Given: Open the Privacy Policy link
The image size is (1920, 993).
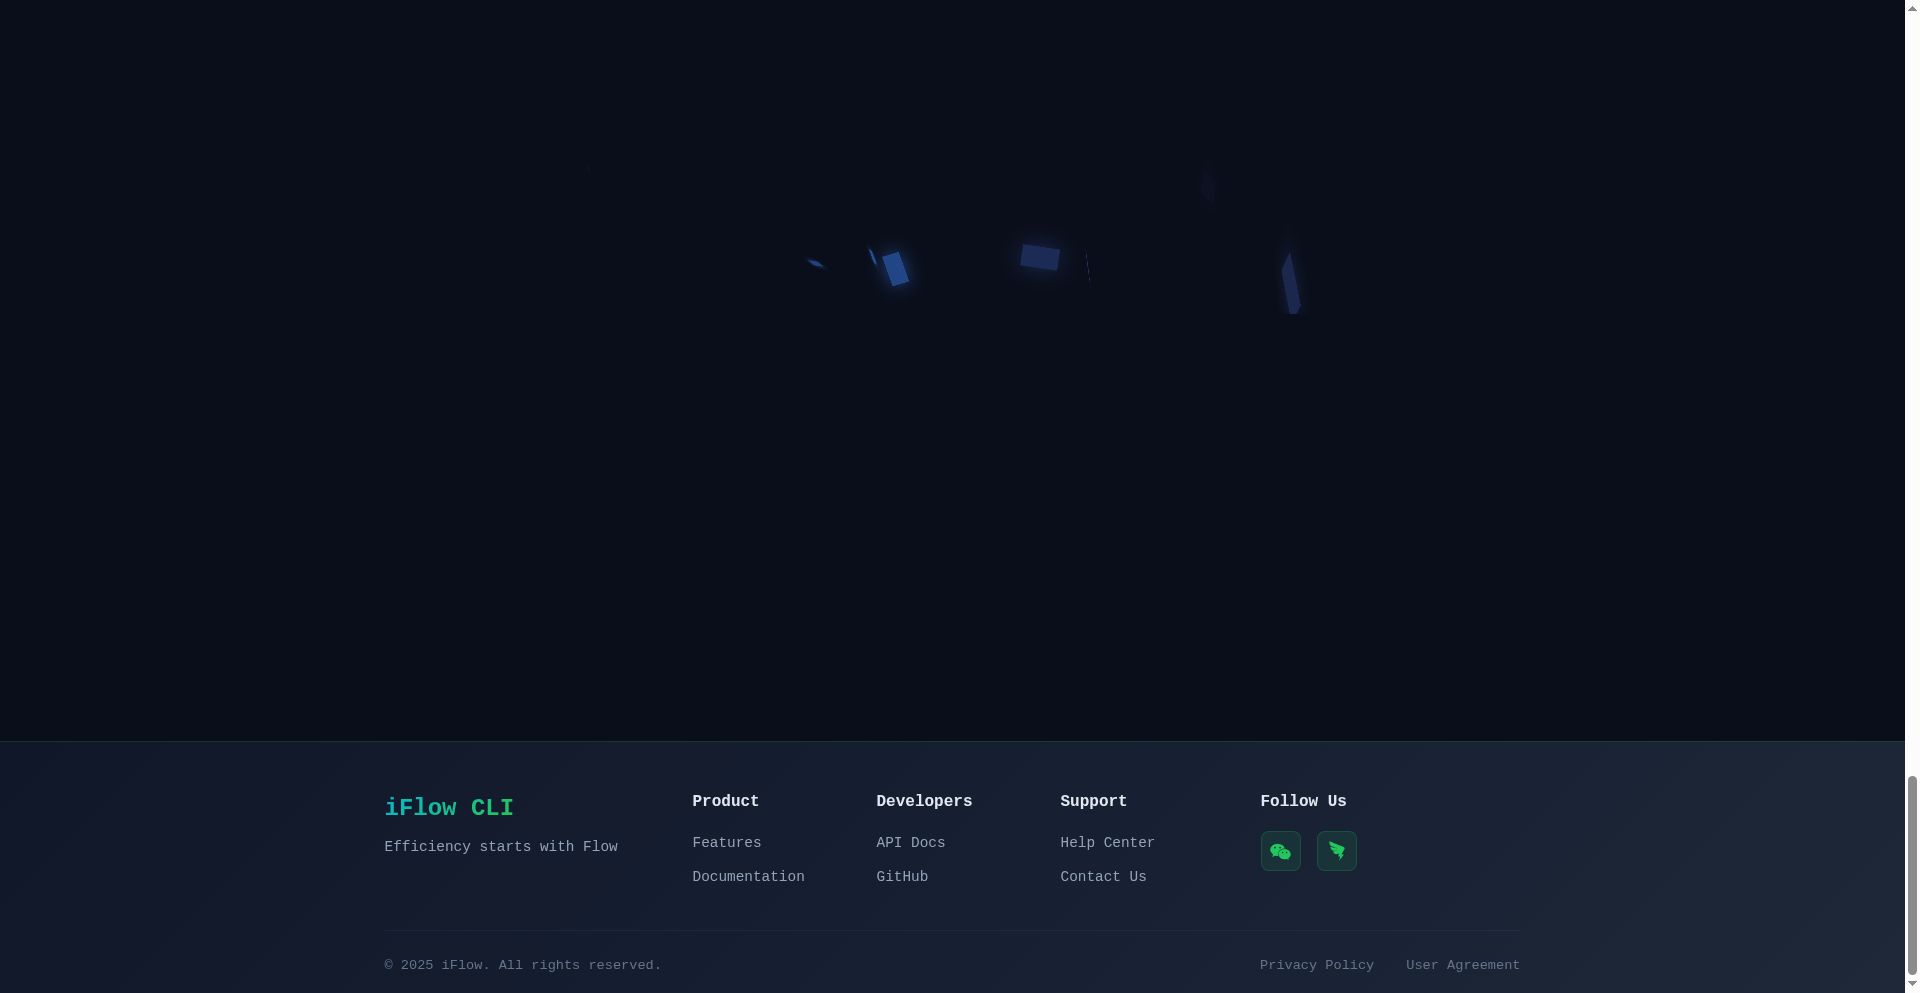Looking at the screenshot, I should [x=1316, y=965].
